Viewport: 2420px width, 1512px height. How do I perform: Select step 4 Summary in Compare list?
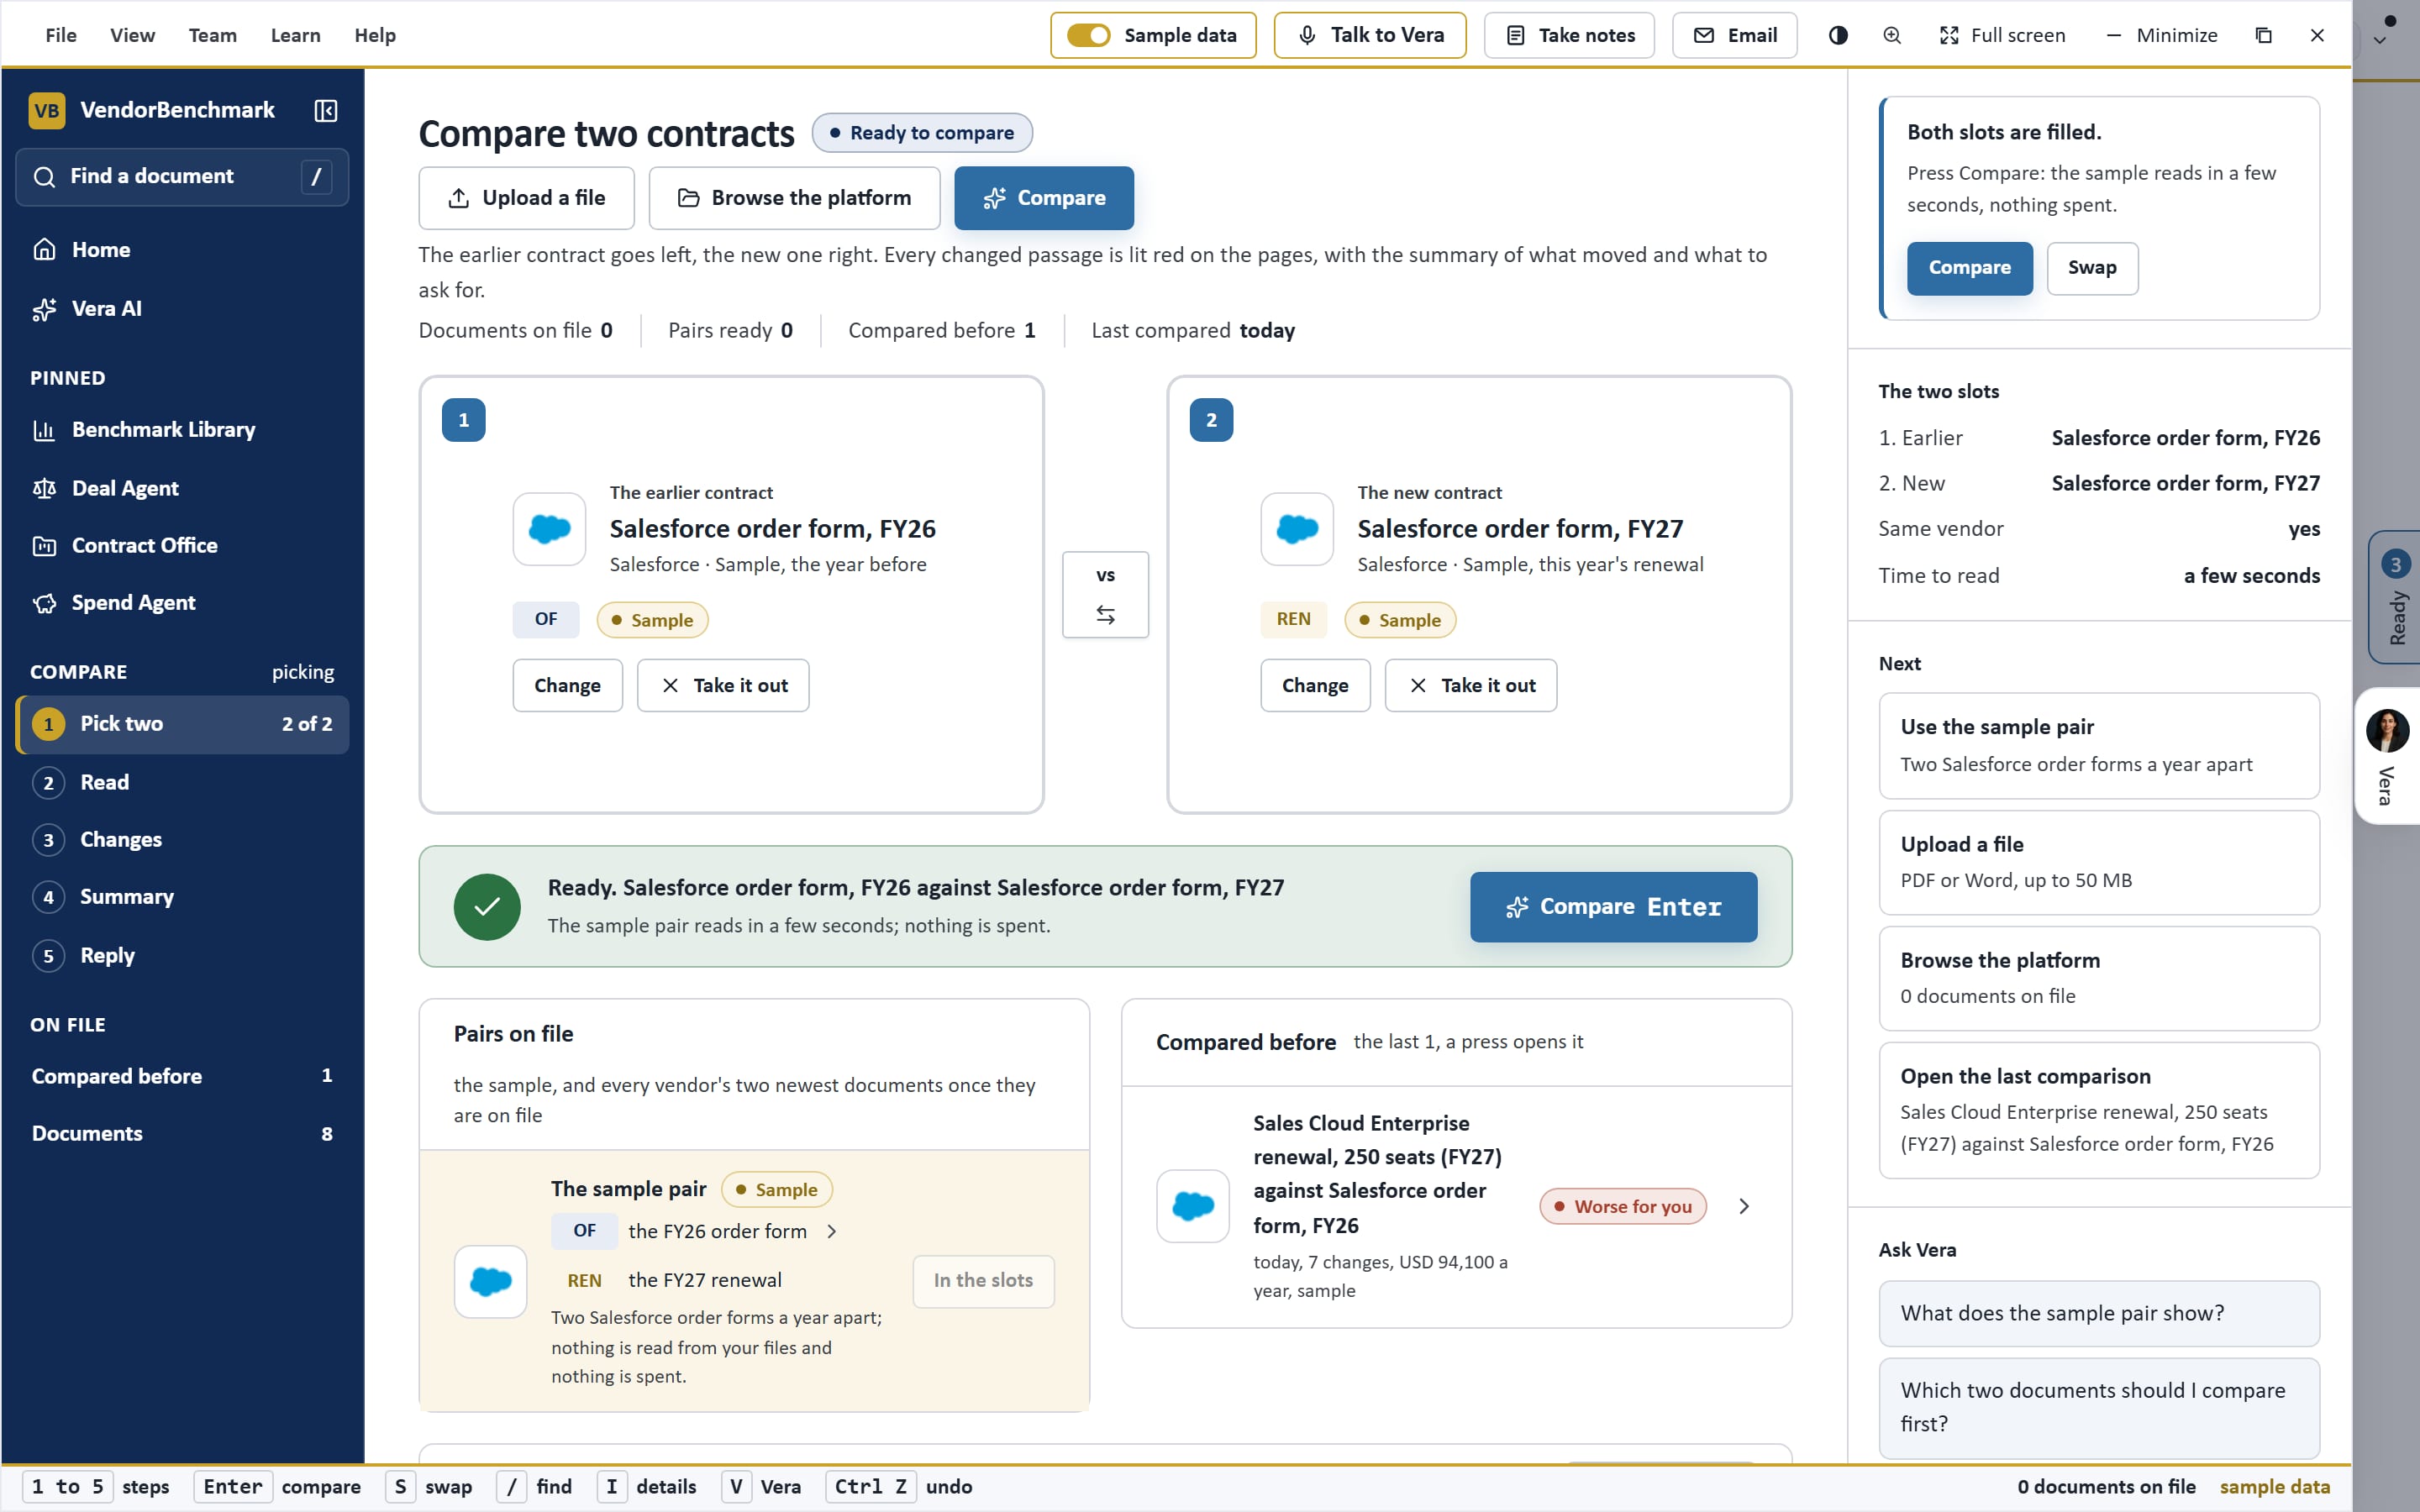click(182, 897)
